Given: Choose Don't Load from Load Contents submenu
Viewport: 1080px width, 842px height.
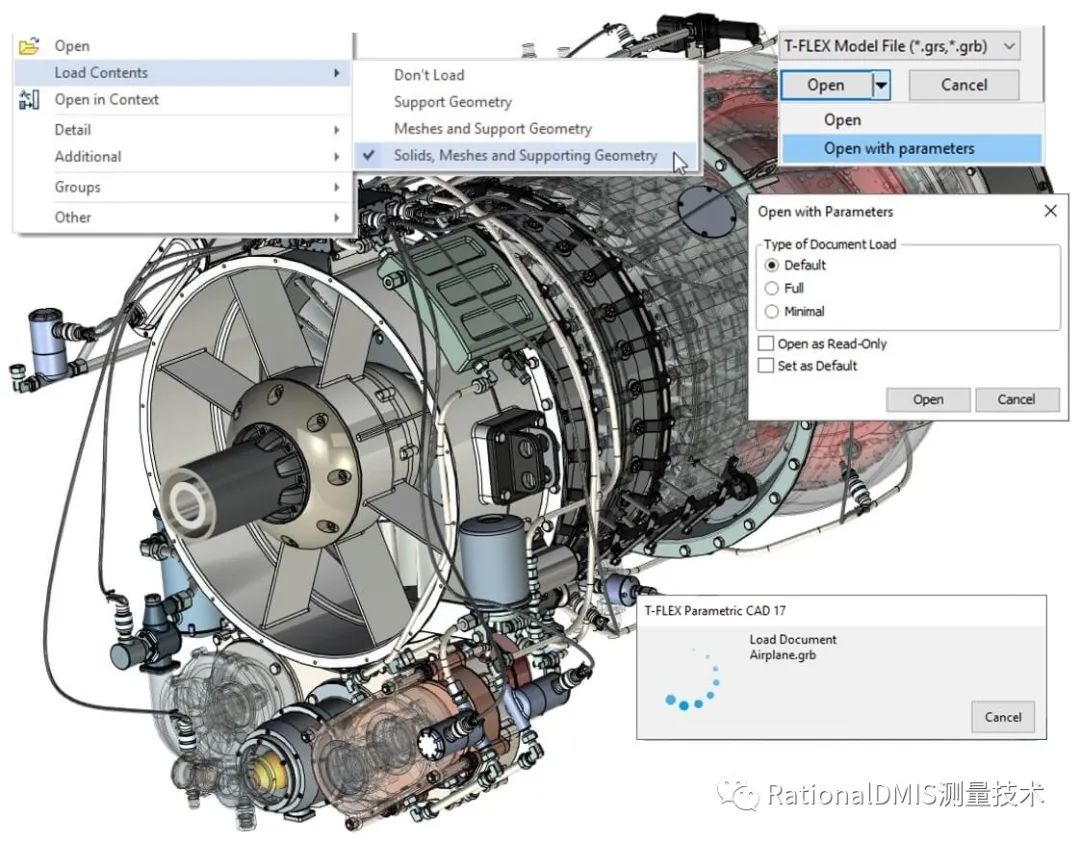Looking at the screenshot, I should (x=429, y=75).
